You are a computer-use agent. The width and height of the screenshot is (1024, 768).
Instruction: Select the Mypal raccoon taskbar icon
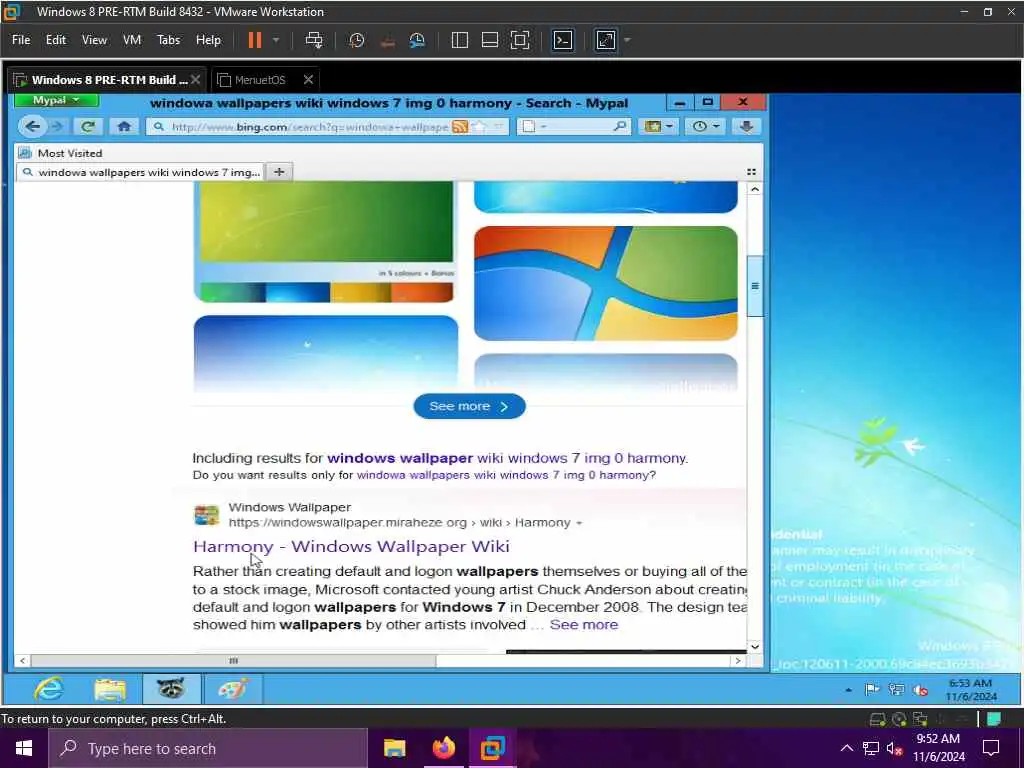(x=171, y=689)
